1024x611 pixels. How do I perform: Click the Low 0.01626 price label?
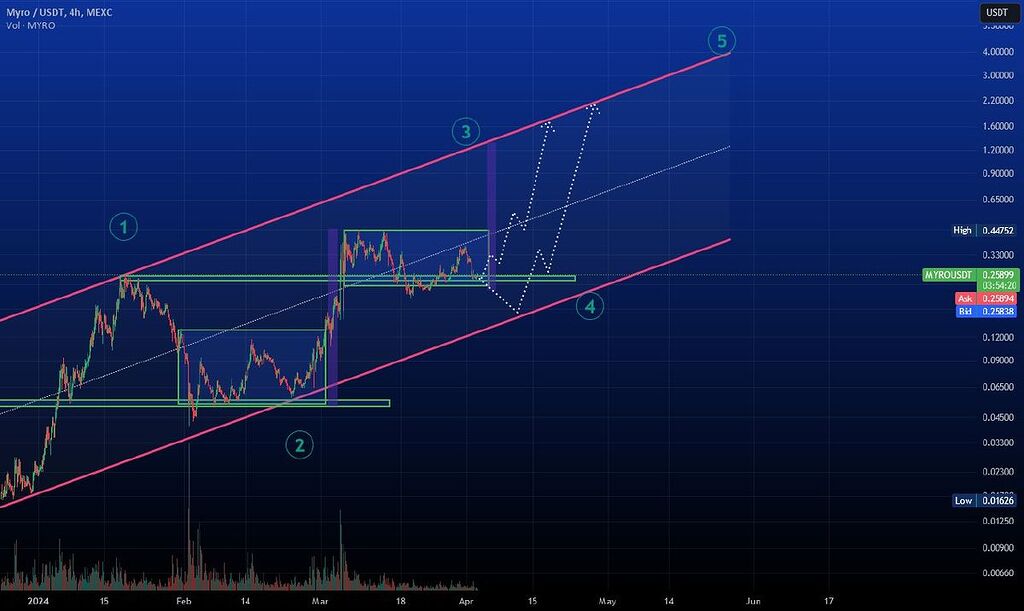tap(986, 500)
